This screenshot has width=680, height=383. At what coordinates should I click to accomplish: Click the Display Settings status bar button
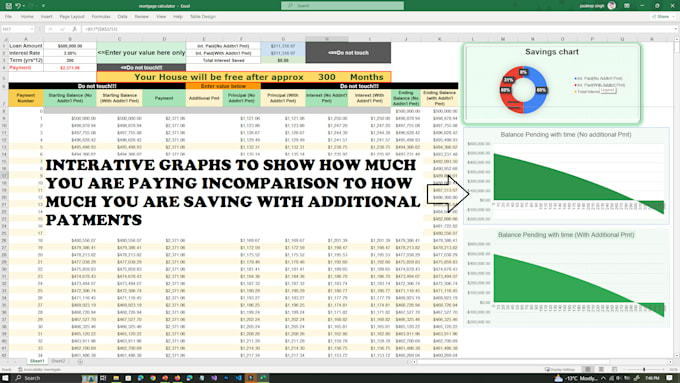coord(560,369)
